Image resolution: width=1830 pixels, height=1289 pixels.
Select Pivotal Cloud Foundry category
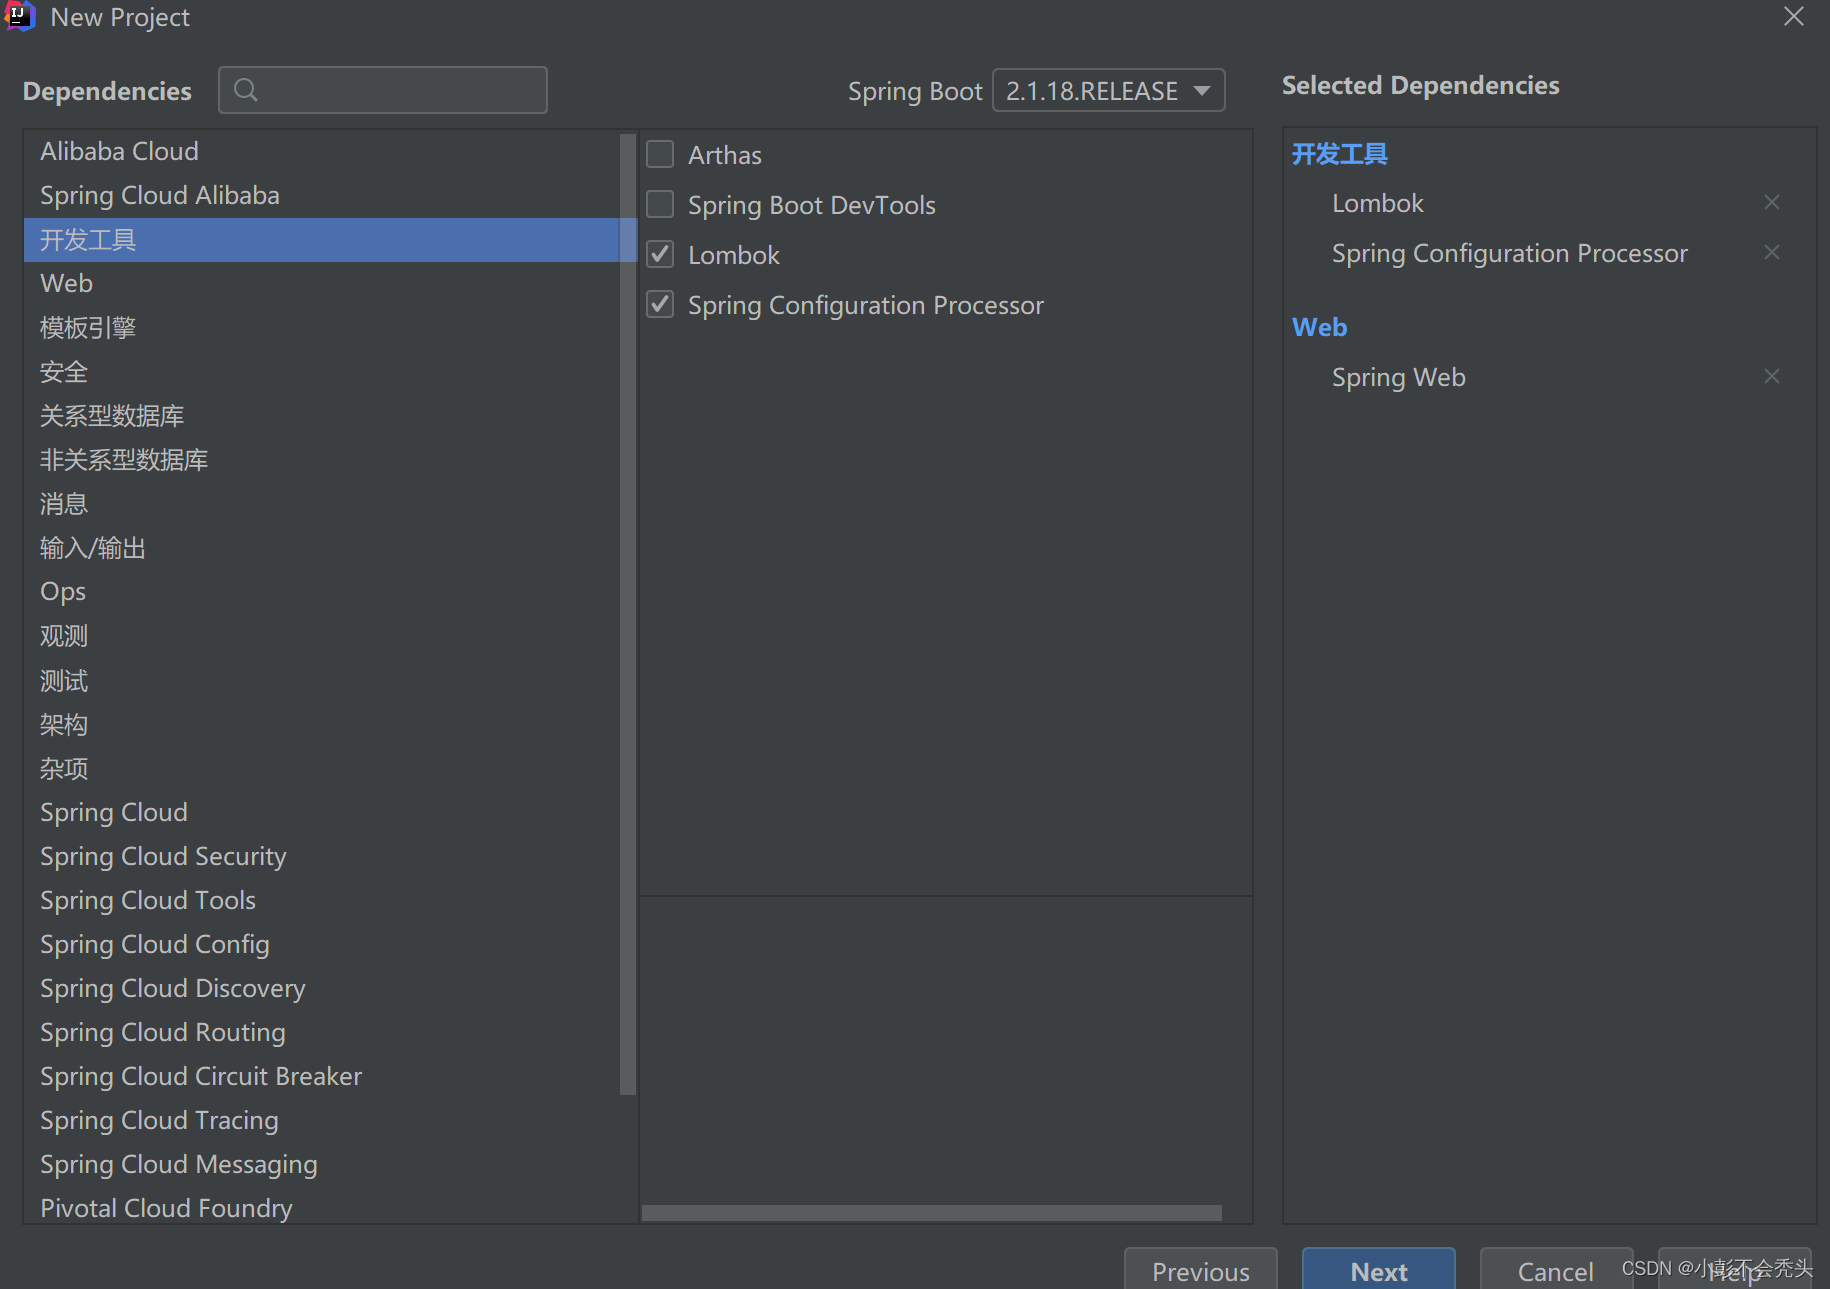tap(322, 1207)
